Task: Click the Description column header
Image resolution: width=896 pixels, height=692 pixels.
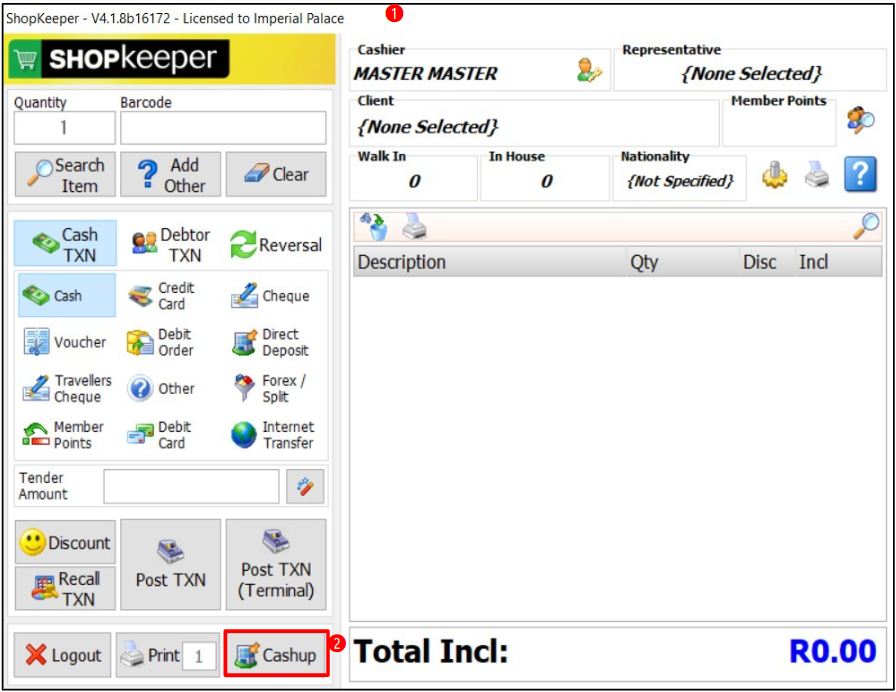Action: 490,262
